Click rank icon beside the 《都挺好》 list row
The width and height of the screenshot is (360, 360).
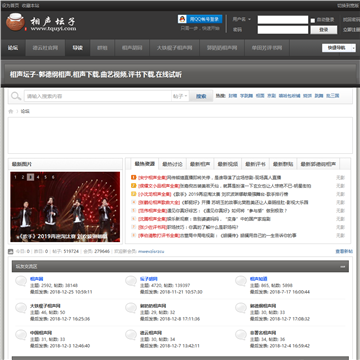(x=134, y=202)
